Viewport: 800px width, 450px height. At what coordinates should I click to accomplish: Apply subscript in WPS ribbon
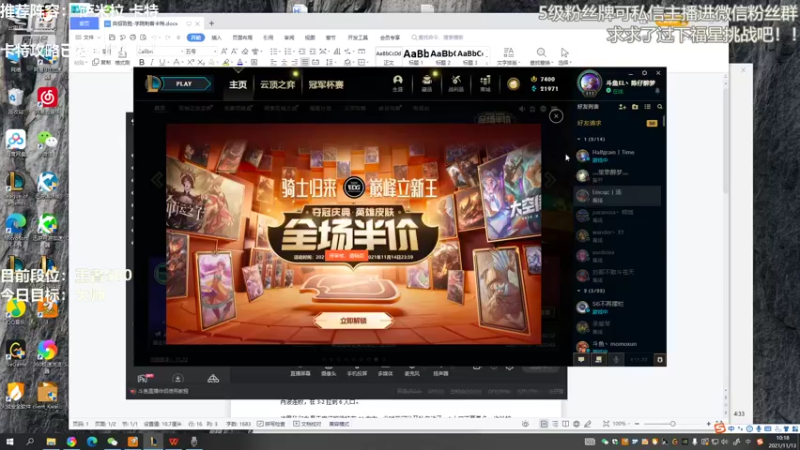[201, 62]
